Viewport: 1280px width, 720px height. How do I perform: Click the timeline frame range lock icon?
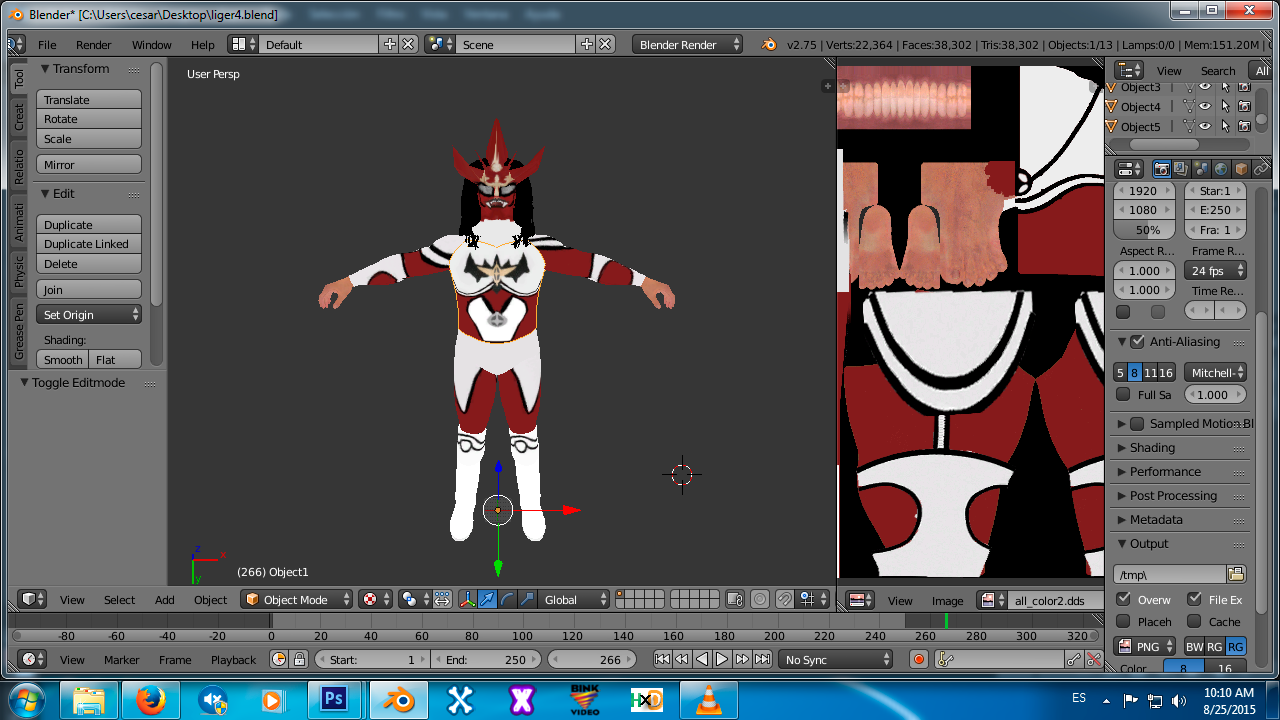[x=299, y=659]
